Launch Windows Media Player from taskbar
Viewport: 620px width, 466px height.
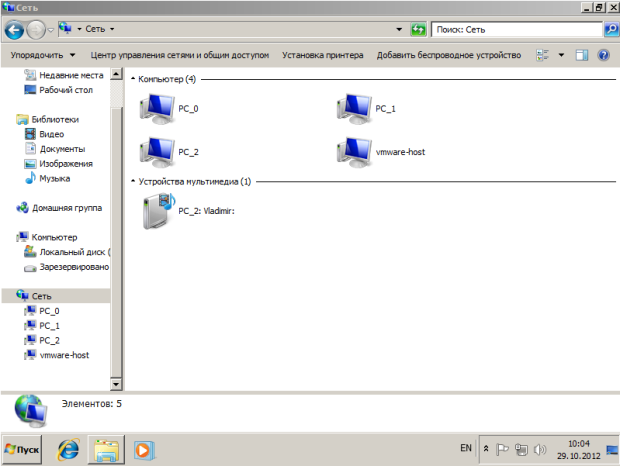(x=144, y=450)
